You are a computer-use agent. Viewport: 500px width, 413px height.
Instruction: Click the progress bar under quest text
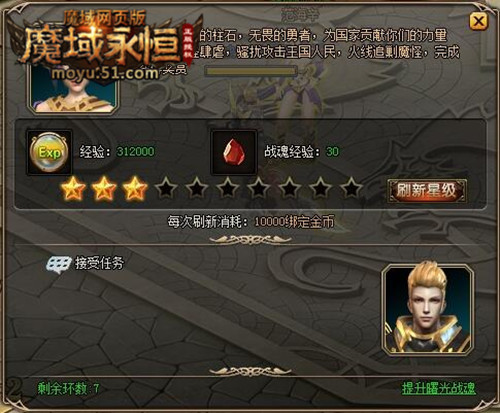point(251,71)
